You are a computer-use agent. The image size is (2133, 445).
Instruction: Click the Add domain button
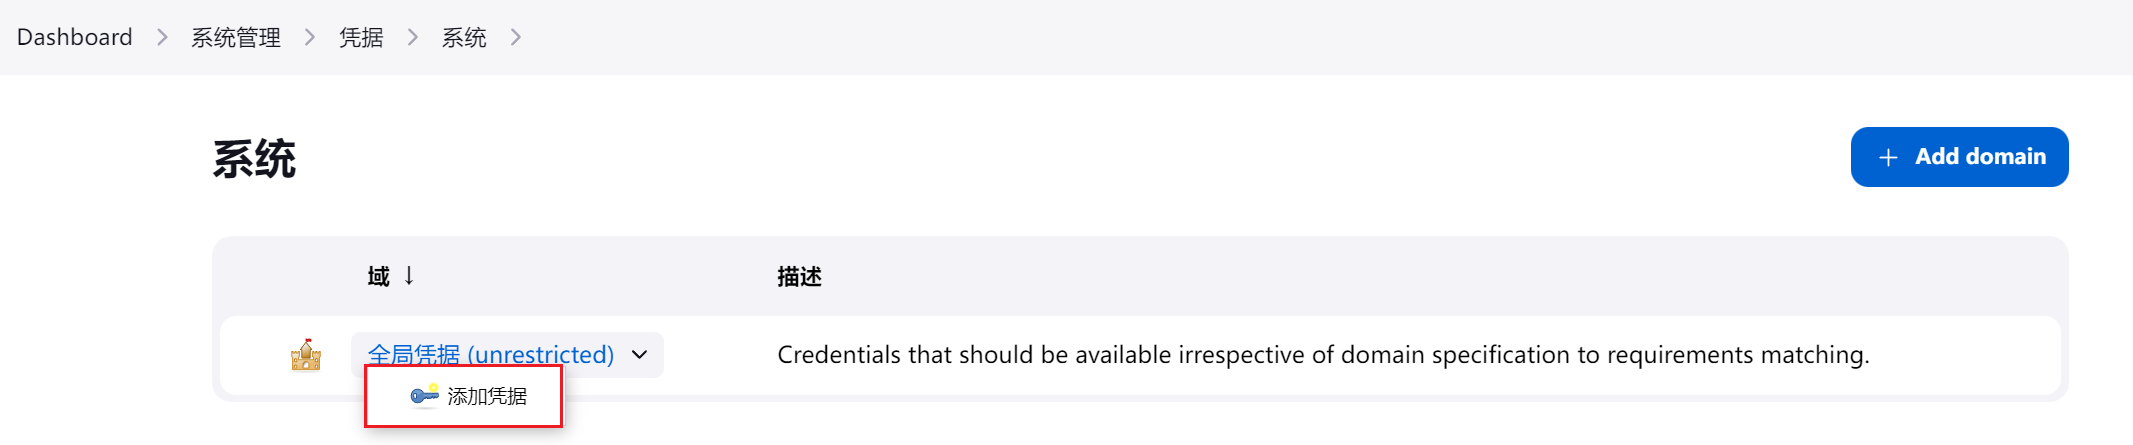[1959, 157]
